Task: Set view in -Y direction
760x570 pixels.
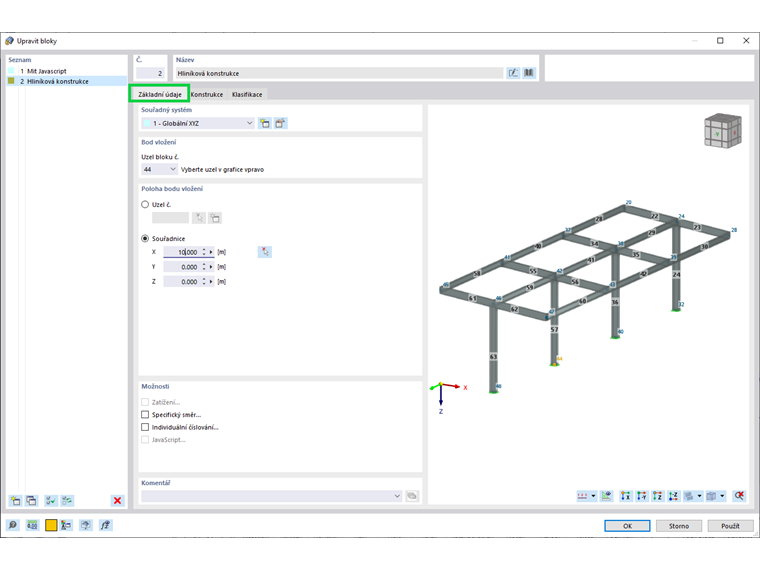Action: pos(642,496)
